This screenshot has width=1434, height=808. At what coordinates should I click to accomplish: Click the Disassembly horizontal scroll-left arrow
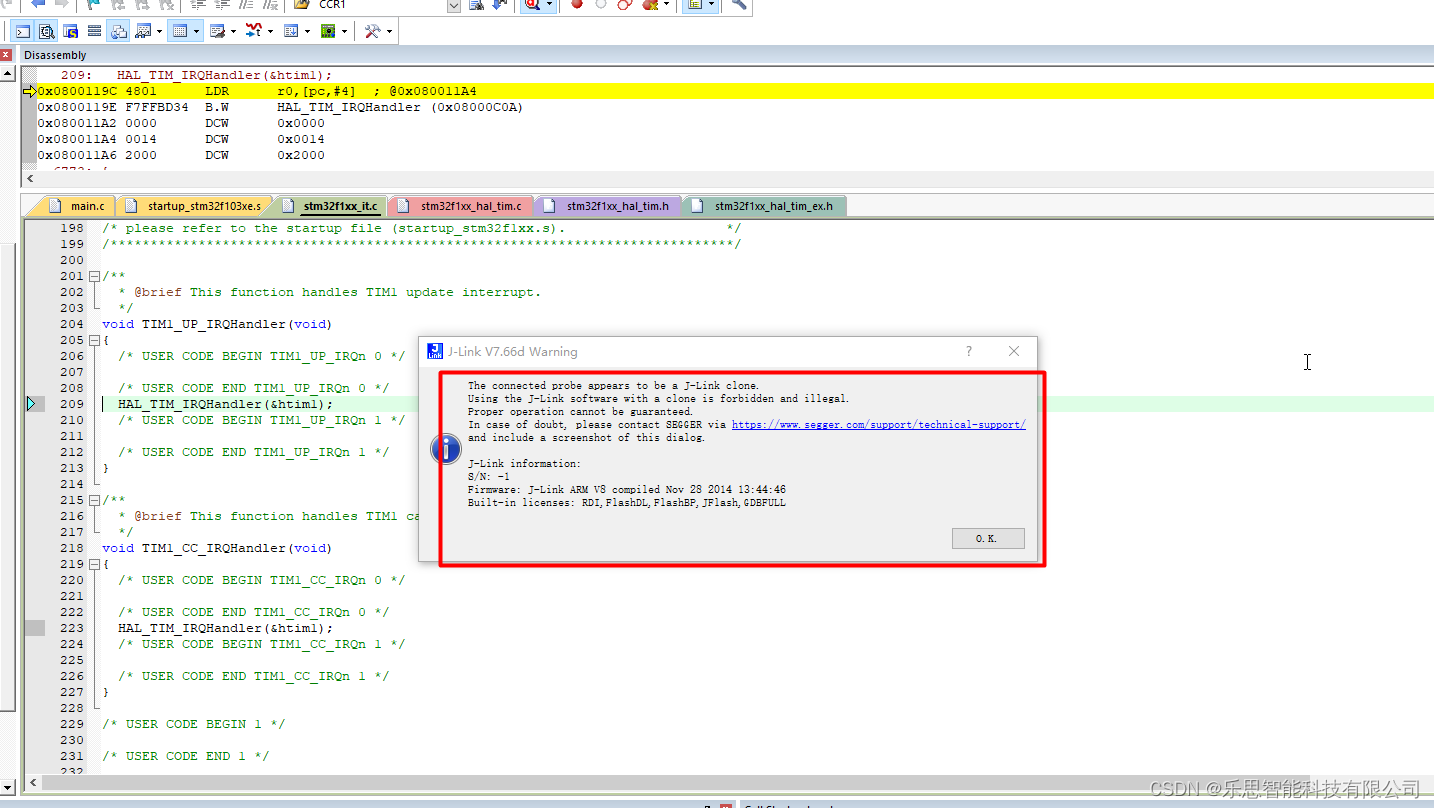coord(30,178)
